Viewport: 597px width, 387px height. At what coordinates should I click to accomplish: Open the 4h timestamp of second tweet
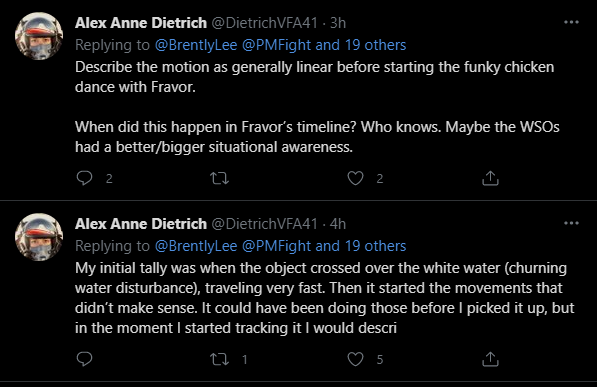[x=338, y=224]
